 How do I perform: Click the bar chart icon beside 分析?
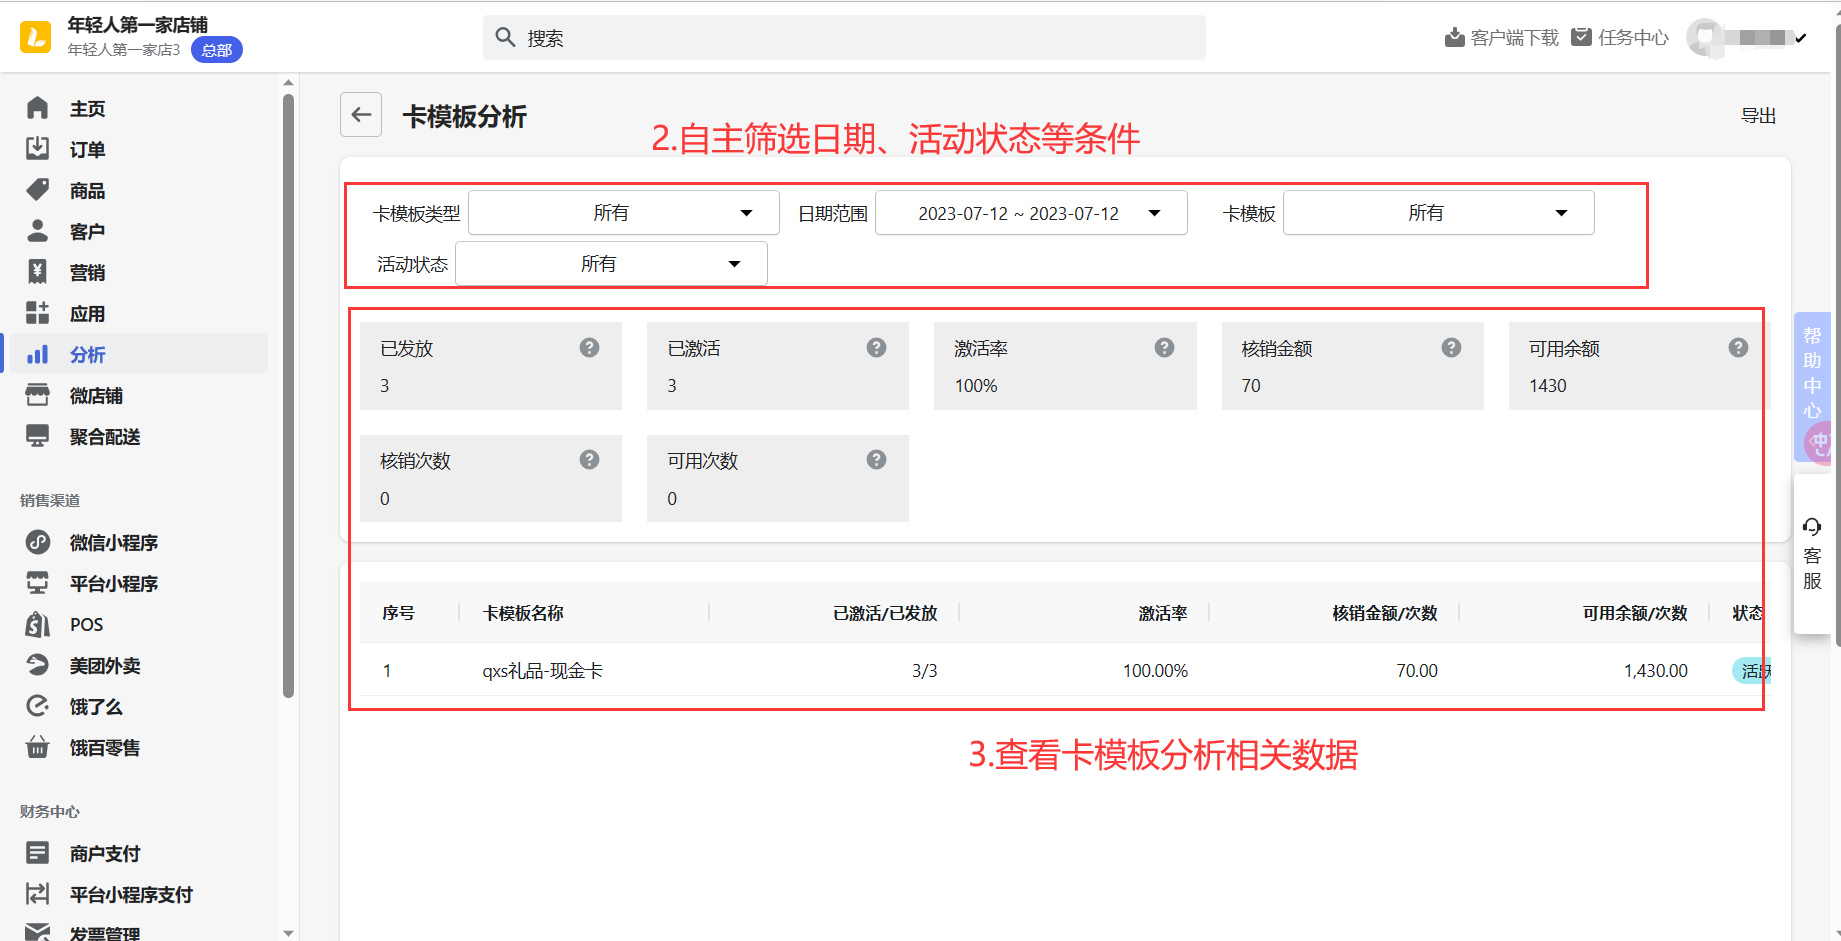click(38, 354)
